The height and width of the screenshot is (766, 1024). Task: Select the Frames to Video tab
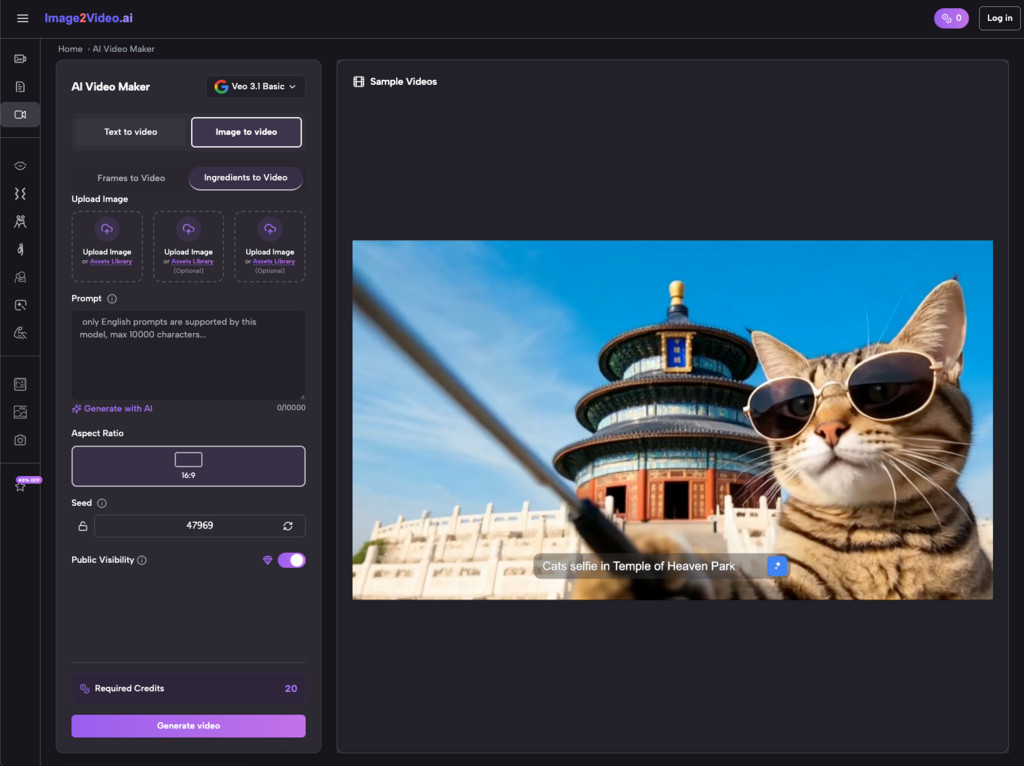point(131,178)
